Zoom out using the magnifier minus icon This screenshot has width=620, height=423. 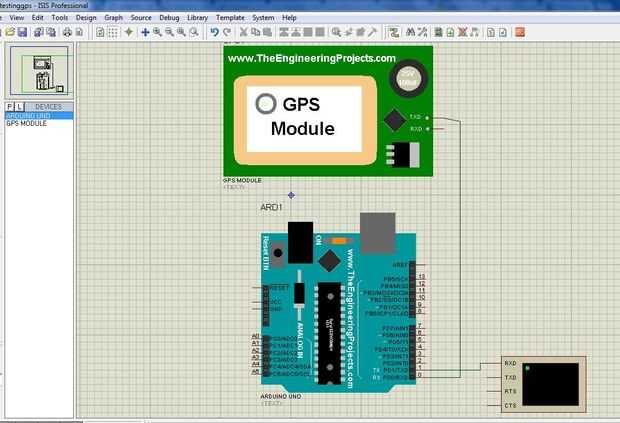pyautogui.click(x=170, y=32)
